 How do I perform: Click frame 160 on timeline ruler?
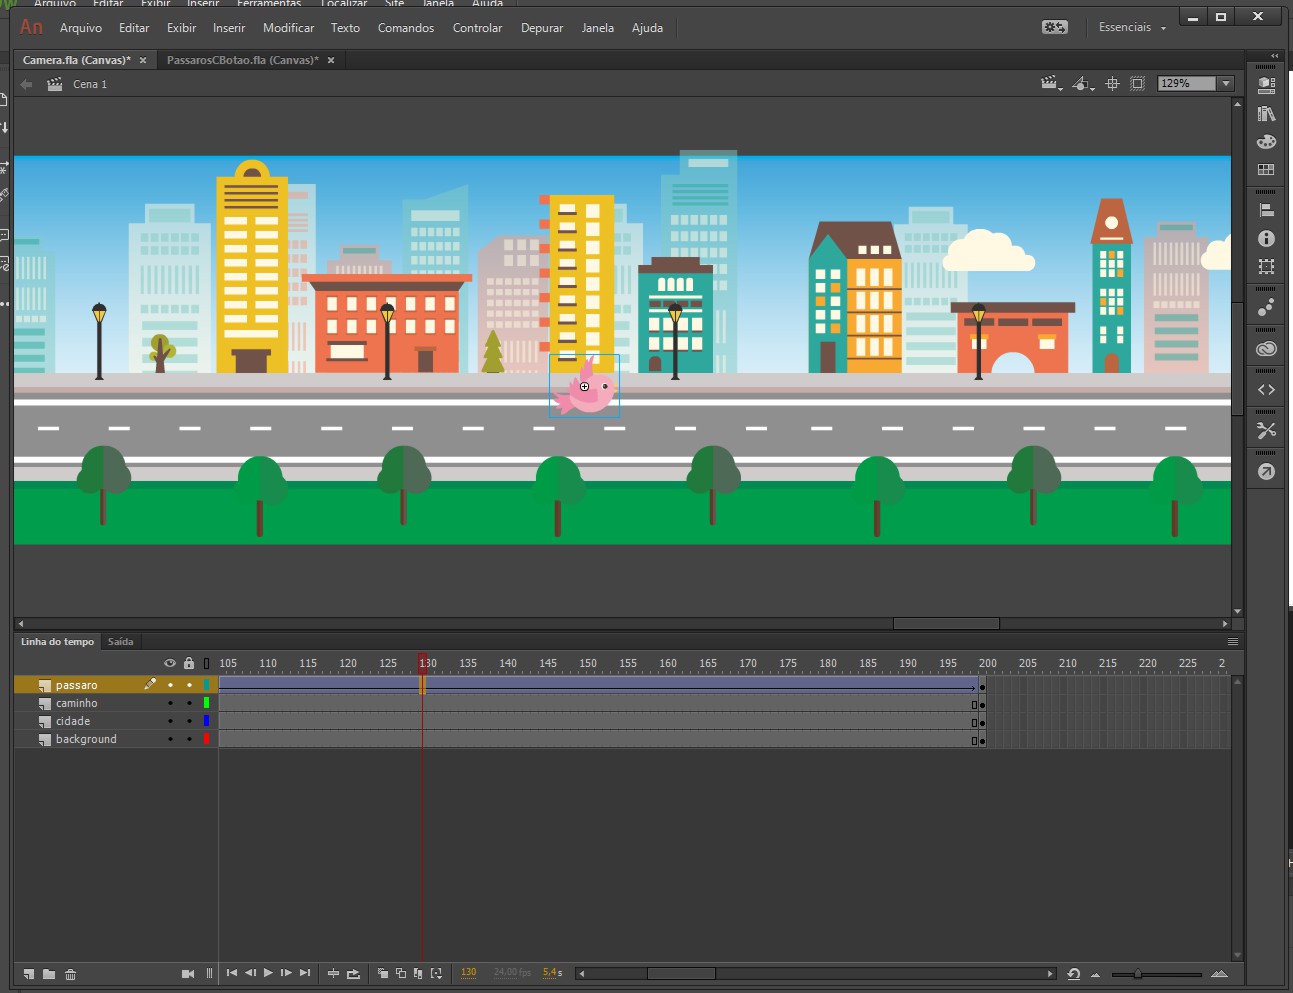point(668,663)
